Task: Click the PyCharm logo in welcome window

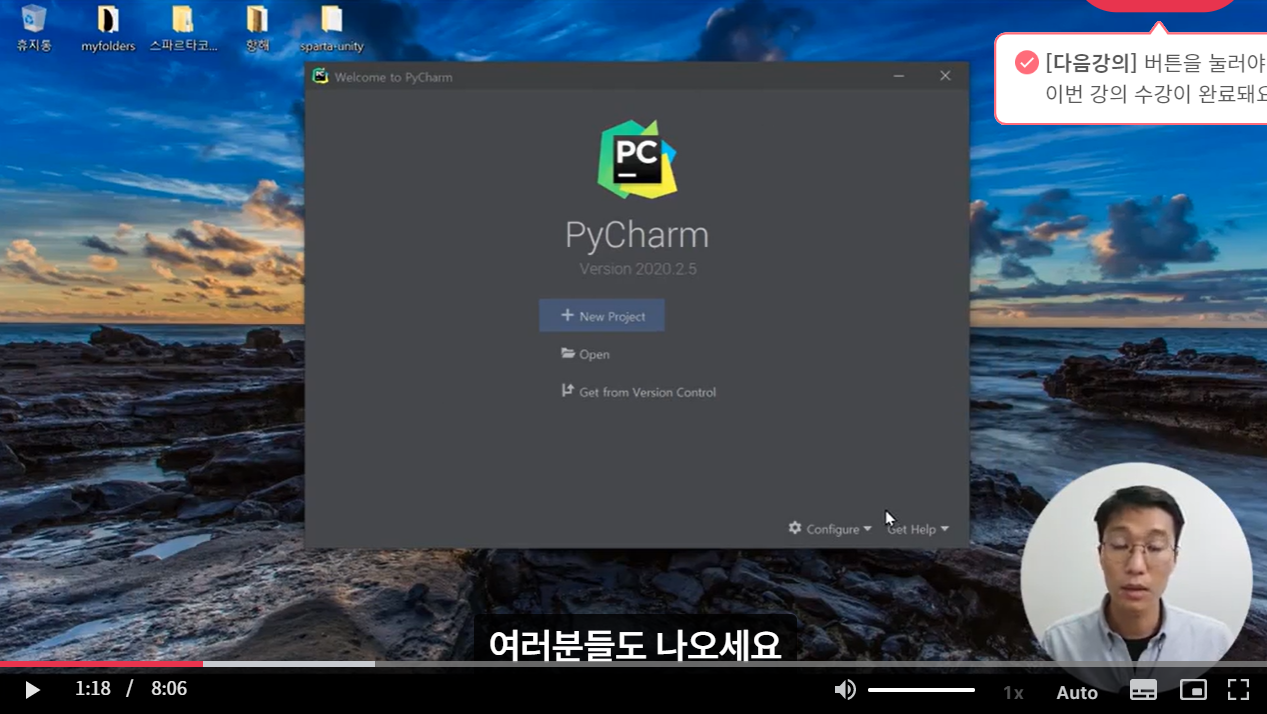Action: coord(637,158)
